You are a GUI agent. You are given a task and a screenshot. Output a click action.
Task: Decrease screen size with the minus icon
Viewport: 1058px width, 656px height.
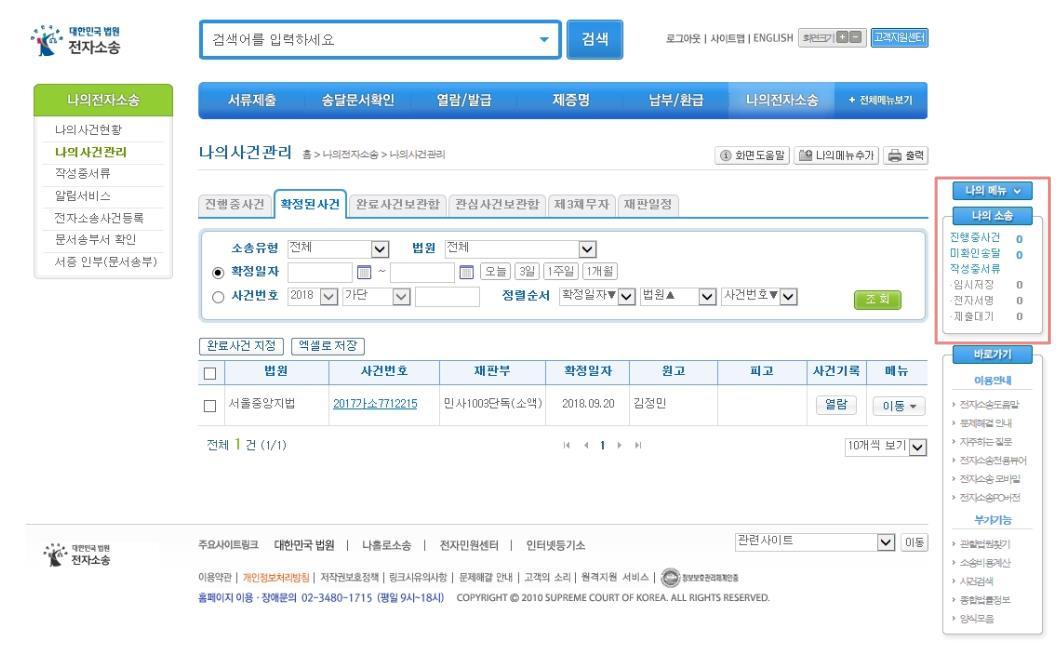(856, 37)
